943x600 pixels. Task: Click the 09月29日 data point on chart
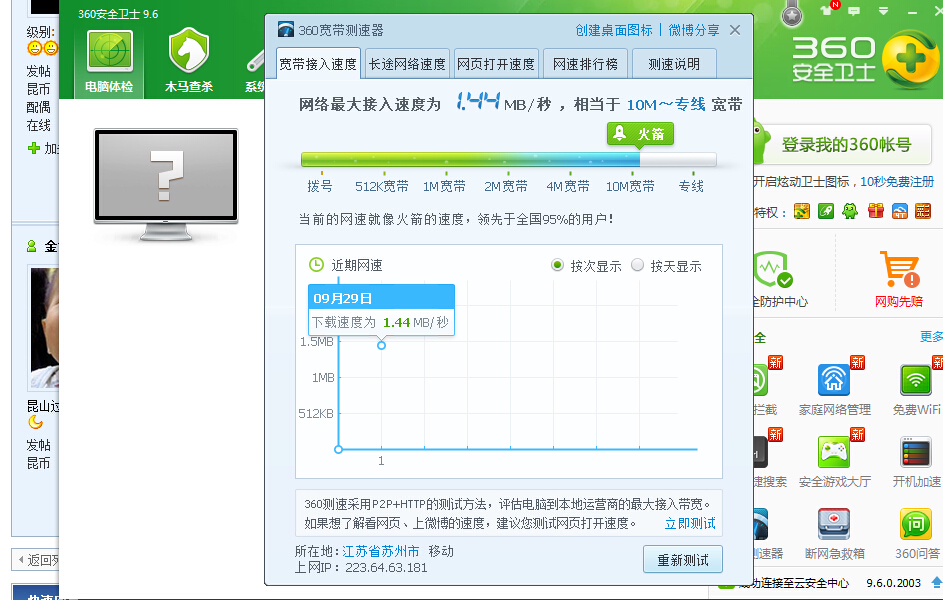pyautogui.click(x=381, y=345)
